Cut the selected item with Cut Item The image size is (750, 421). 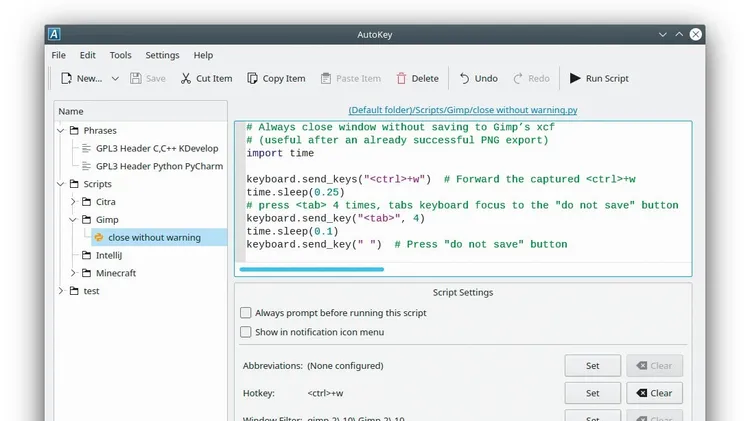click(206, 78)
